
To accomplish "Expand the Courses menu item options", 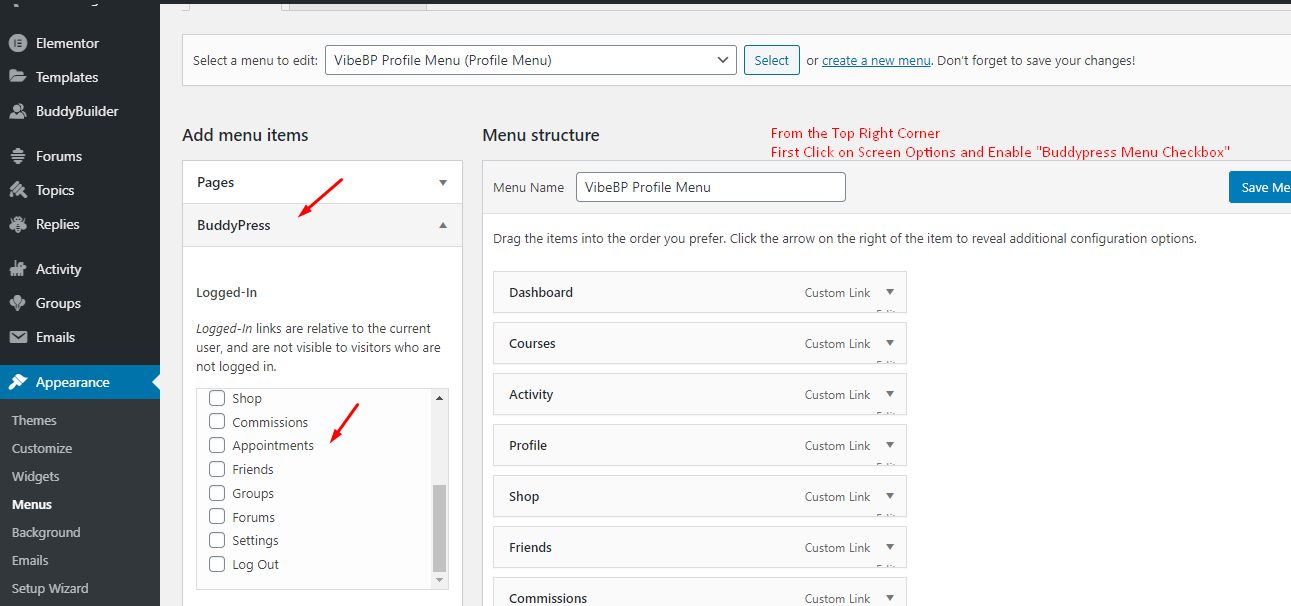I will 889,344.
